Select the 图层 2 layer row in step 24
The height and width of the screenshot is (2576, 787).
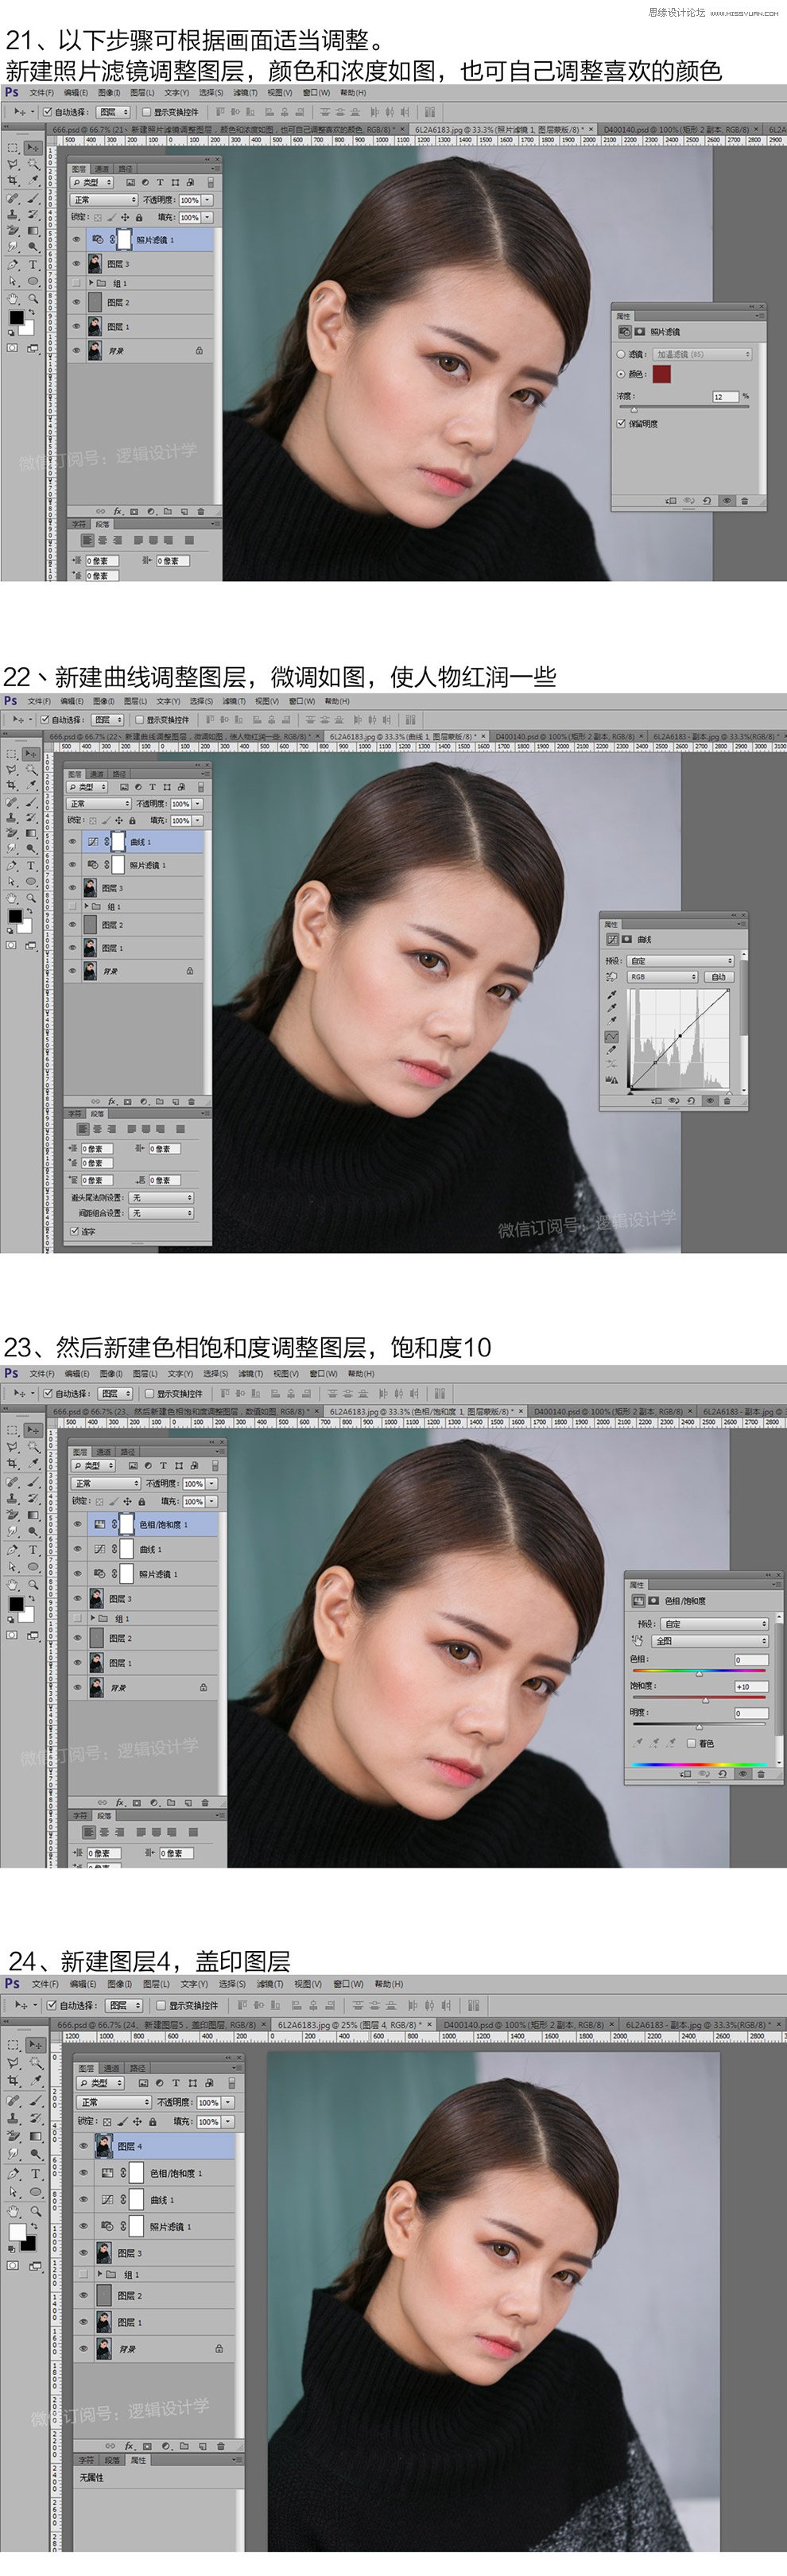click(x=155, y=2296)
